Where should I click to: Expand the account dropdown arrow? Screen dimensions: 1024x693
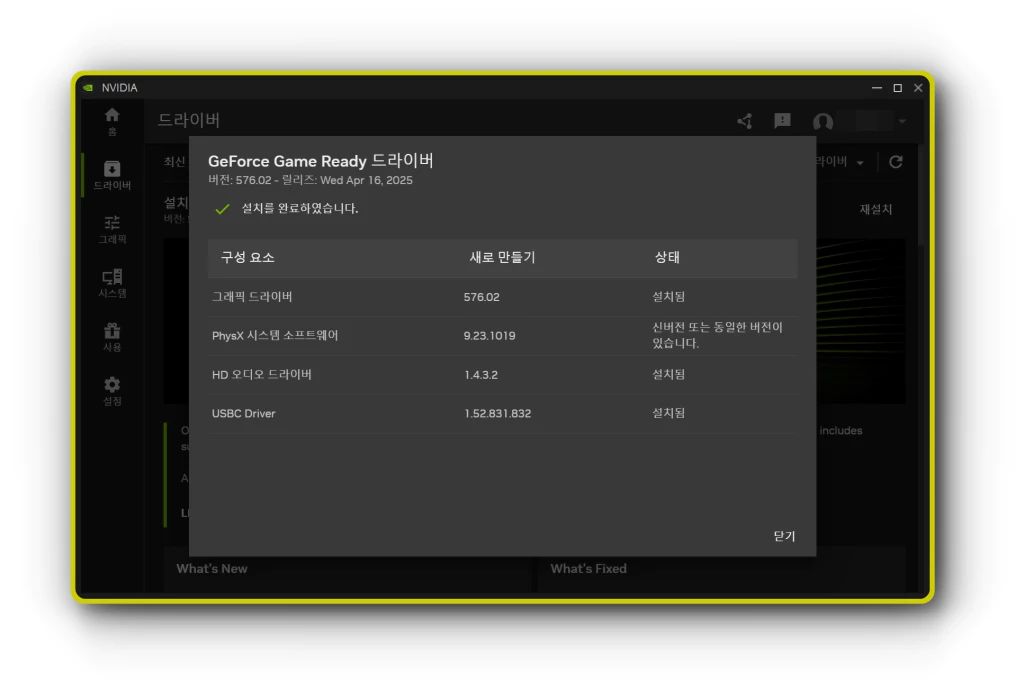tap(902, 121)
